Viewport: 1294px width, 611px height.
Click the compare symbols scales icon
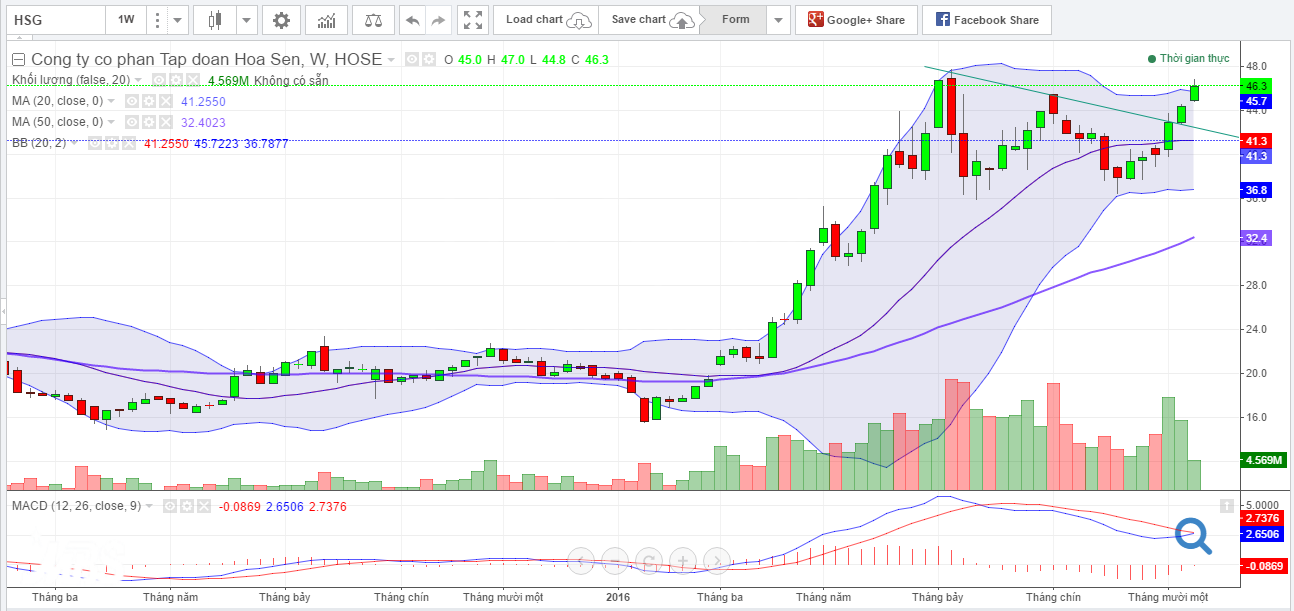pos(373,20)
